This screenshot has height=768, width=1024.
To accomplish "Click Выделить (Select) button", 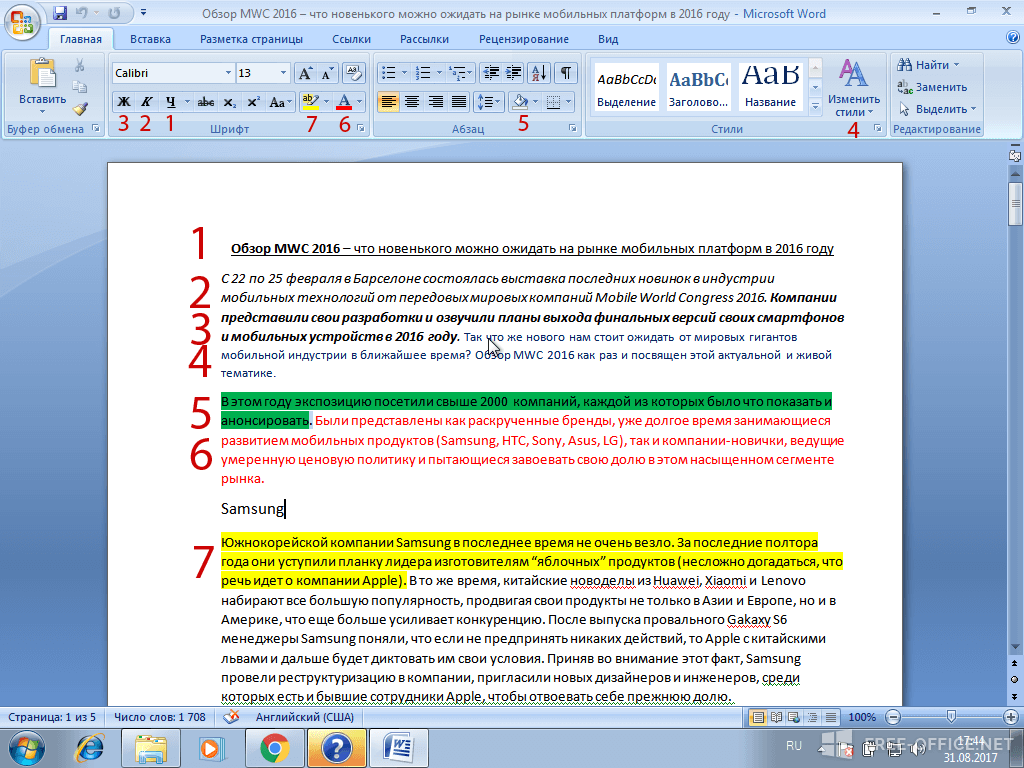I will 937,109.
